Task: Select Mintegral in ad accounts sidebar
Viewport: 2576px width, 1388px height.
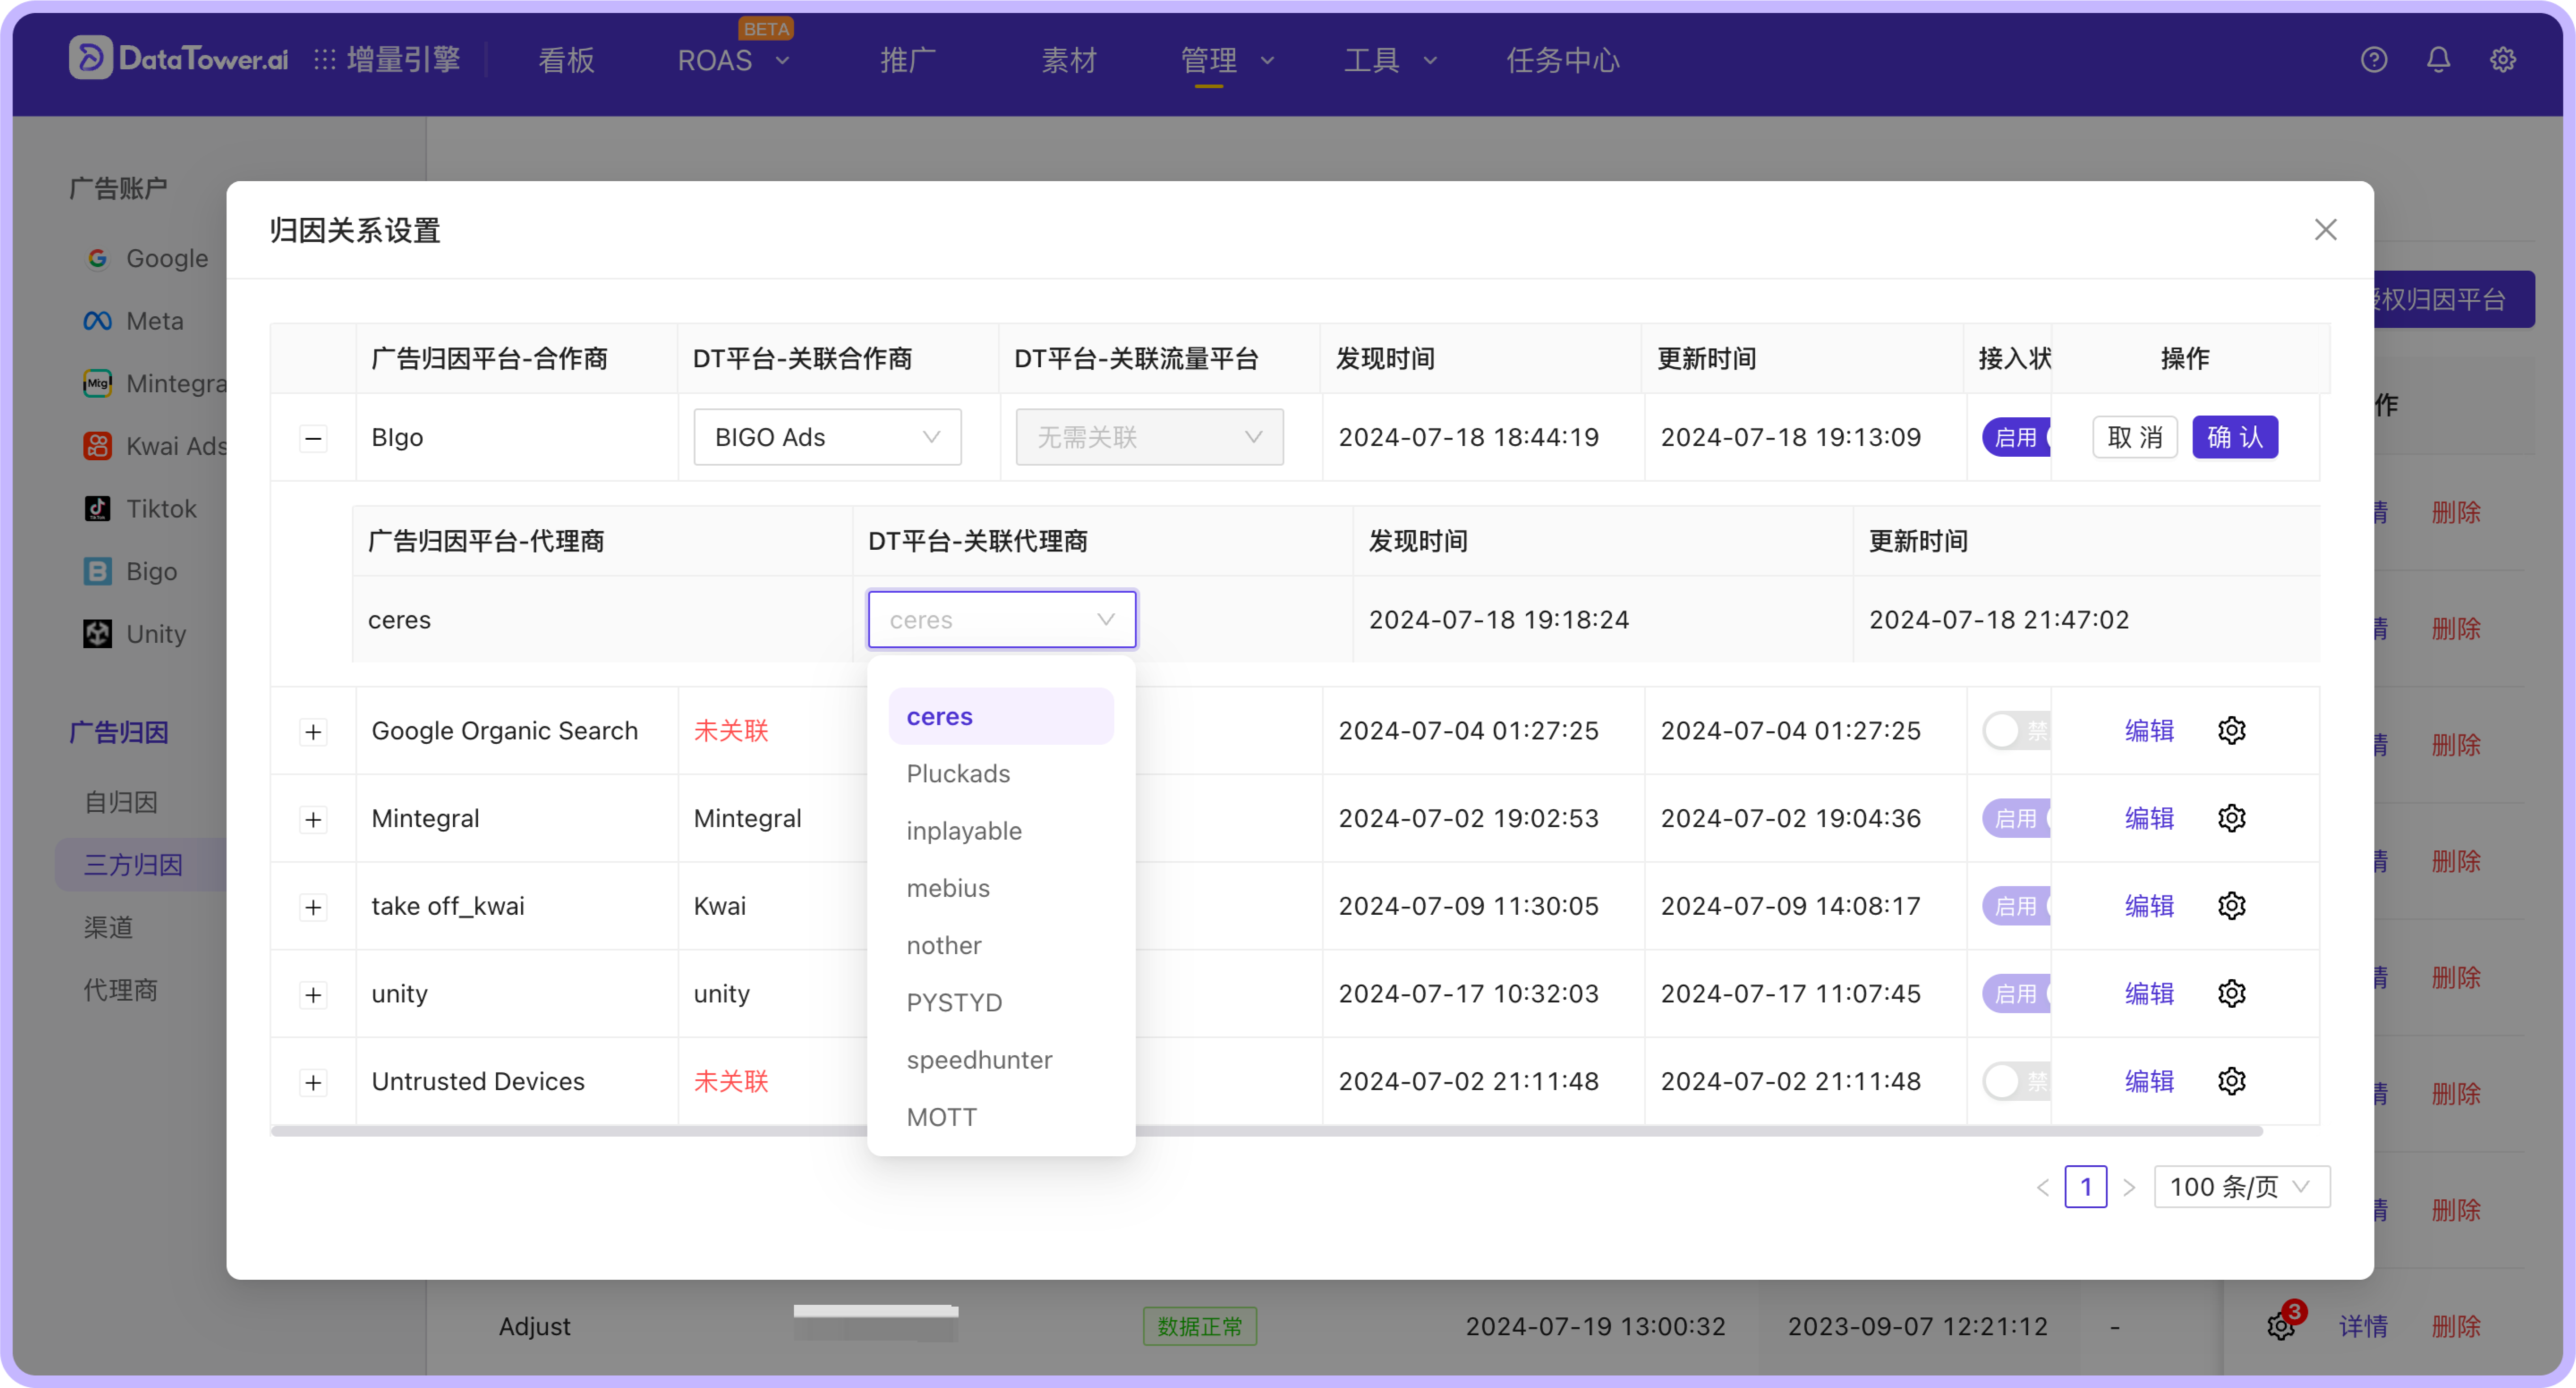Action: tap(155, 383)
